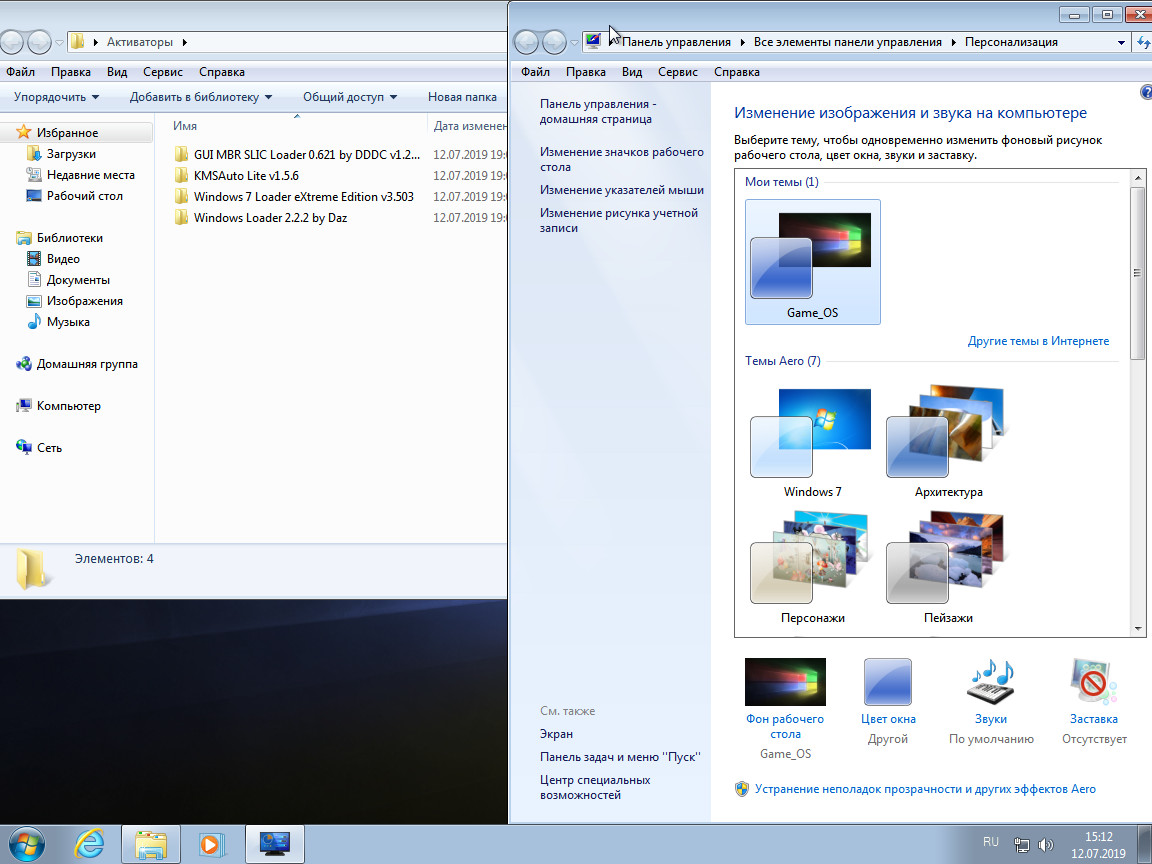Select the Windows 7 Aero theme
The width and height of the screenshot is (1152, 864).
[812, 440]
